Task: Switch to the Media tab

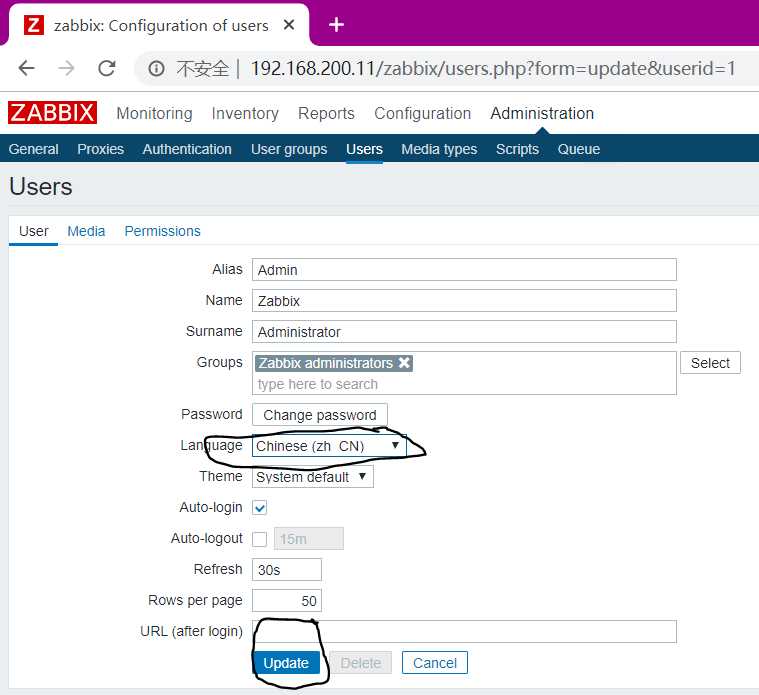Action: click(x=86, y=231)
